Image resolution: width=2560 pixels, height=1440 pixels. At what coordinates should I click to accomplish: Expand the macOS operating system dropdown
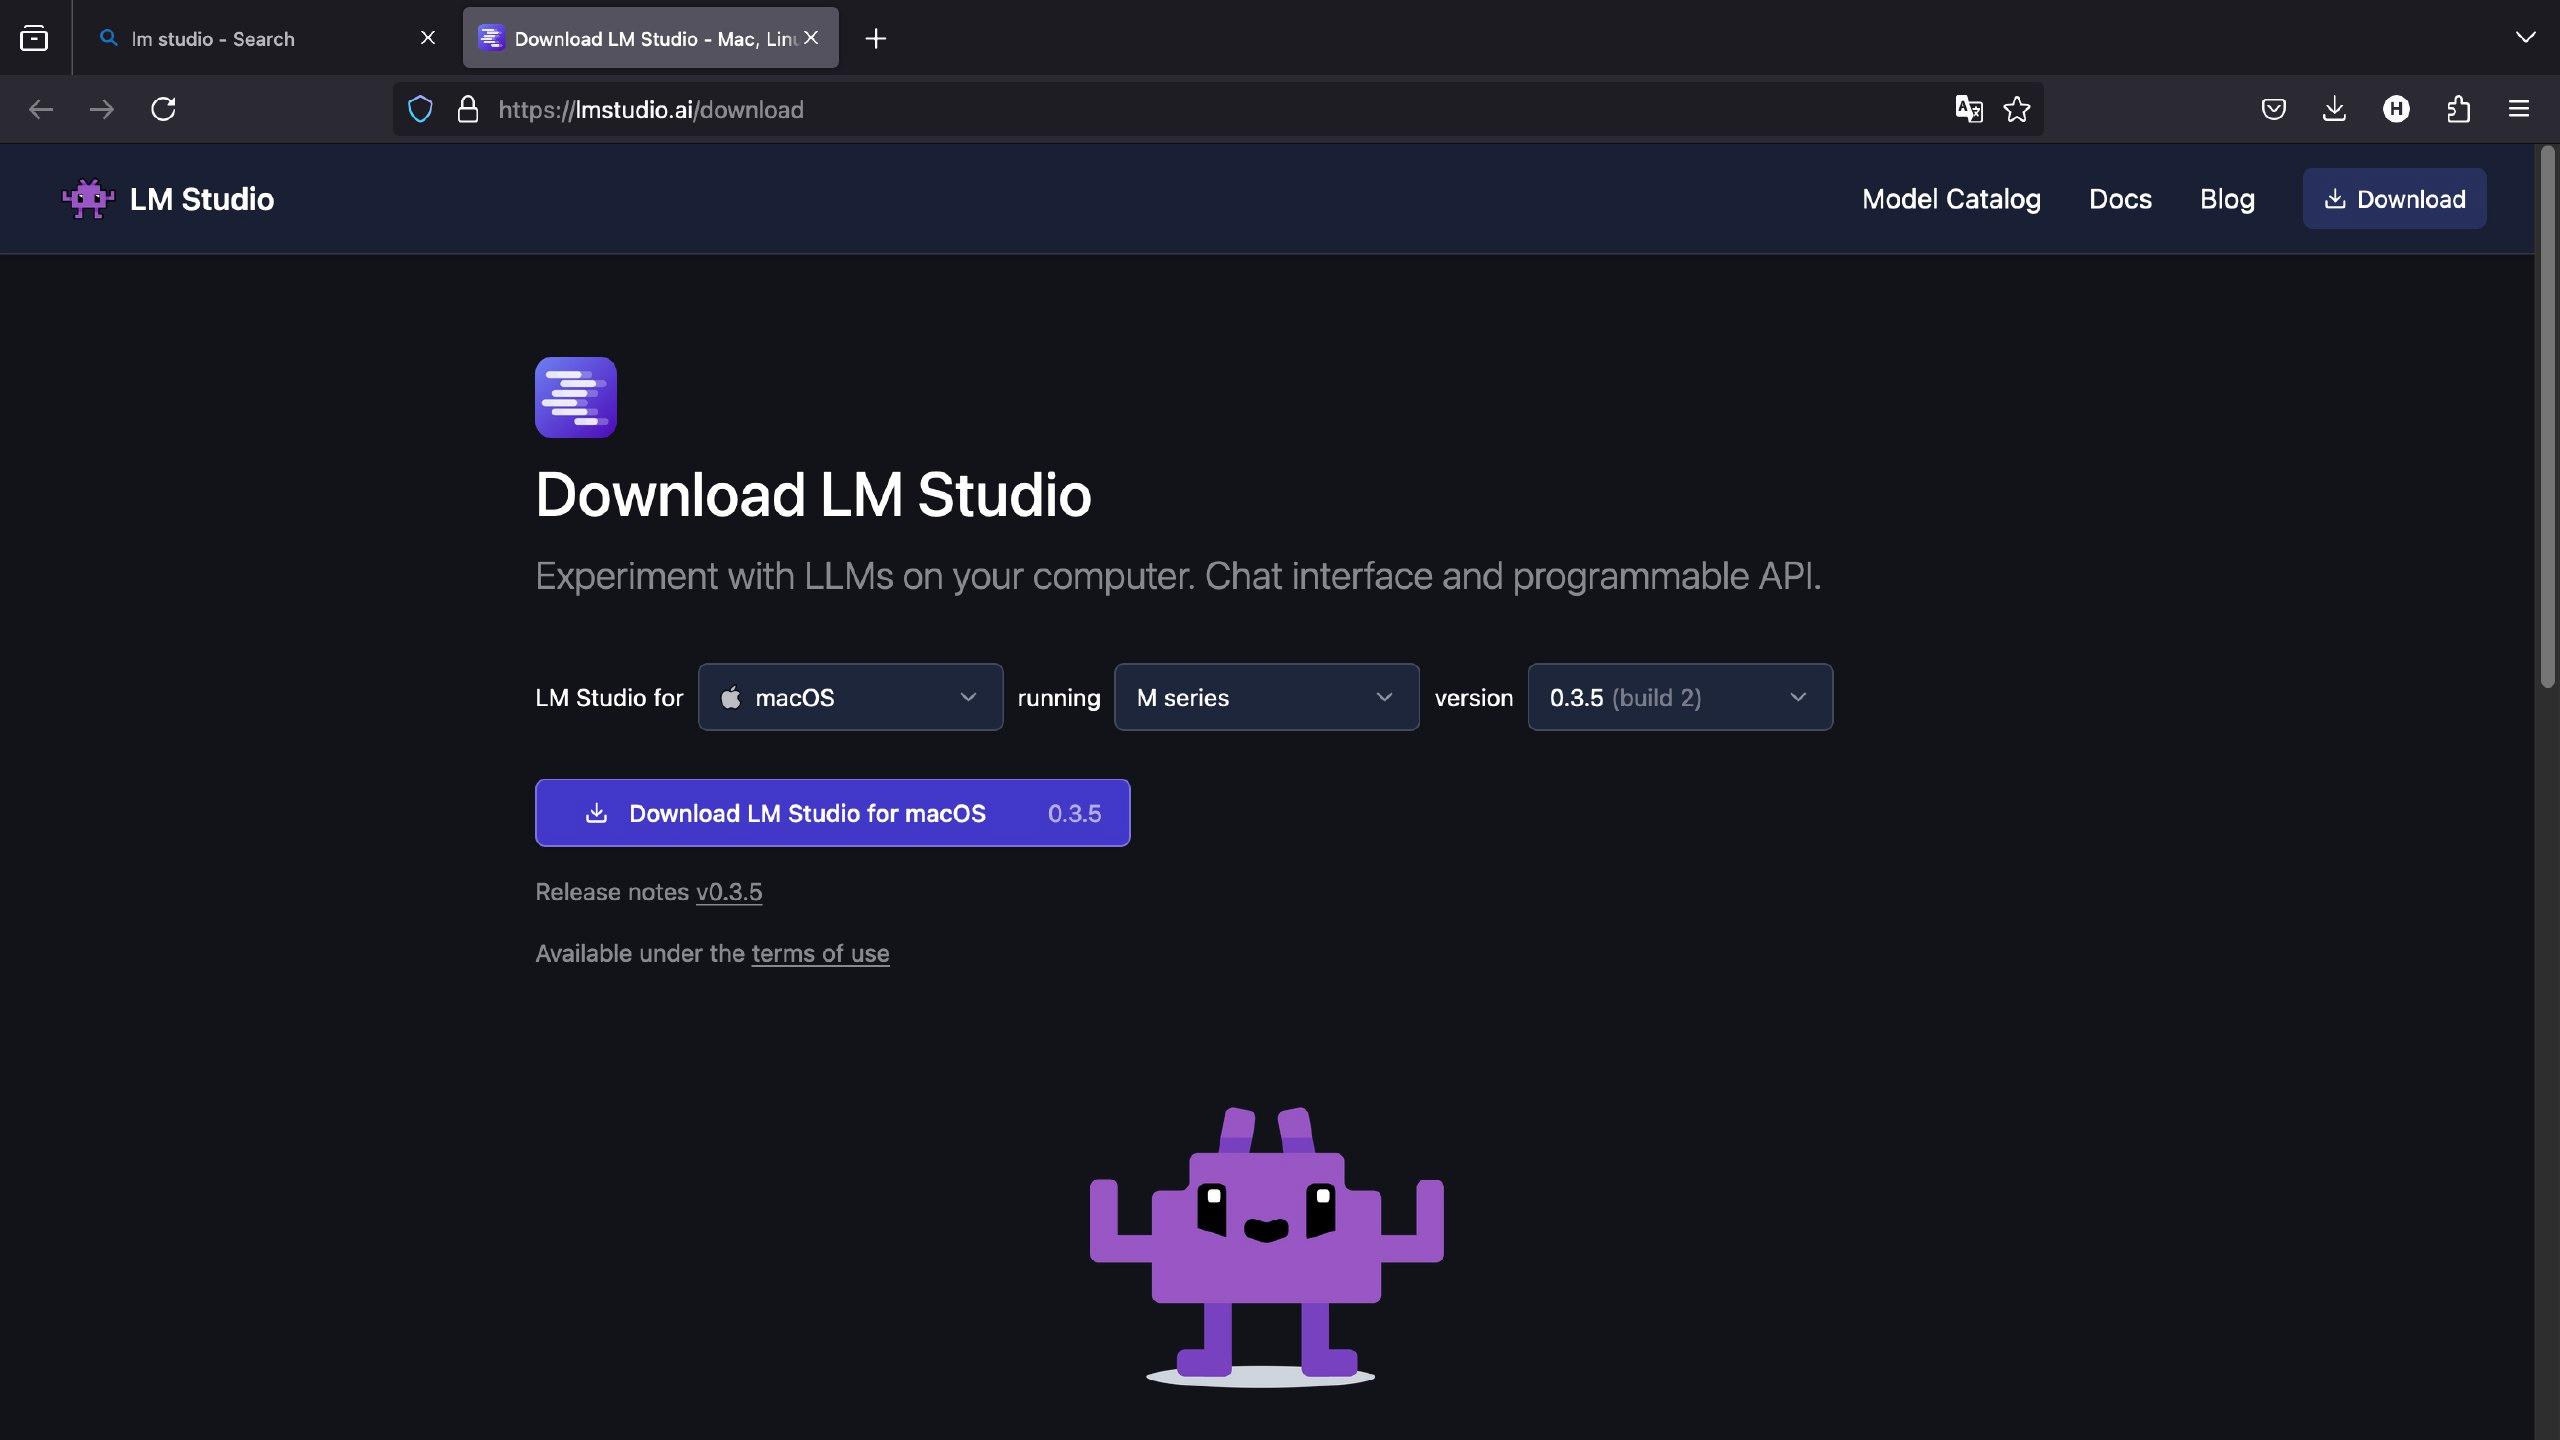click(850, 697)
